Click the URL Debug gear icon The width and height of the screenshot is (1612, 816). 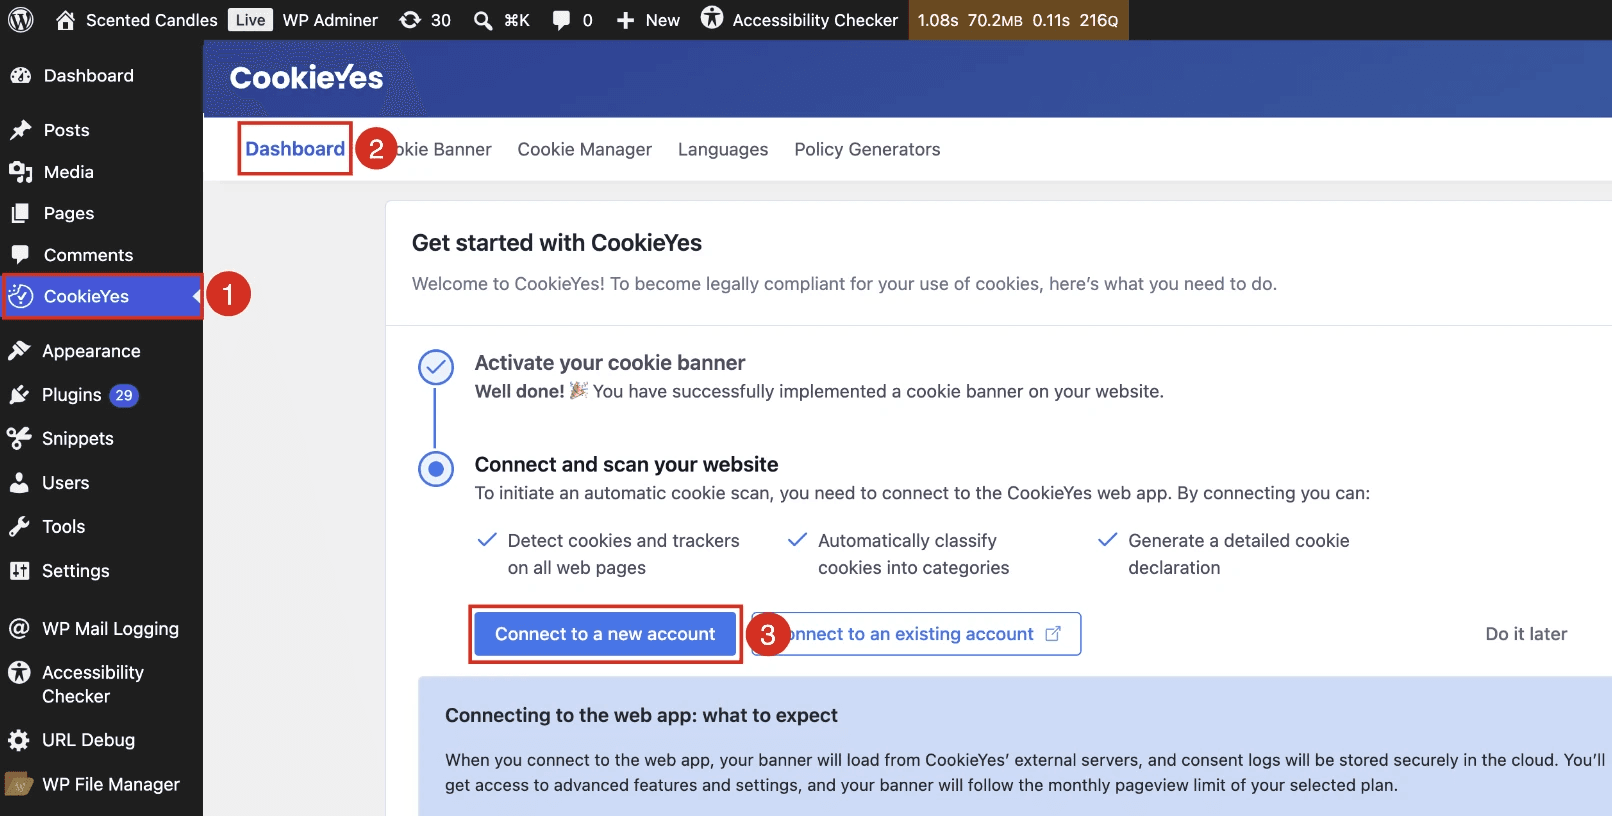(19, 740)
